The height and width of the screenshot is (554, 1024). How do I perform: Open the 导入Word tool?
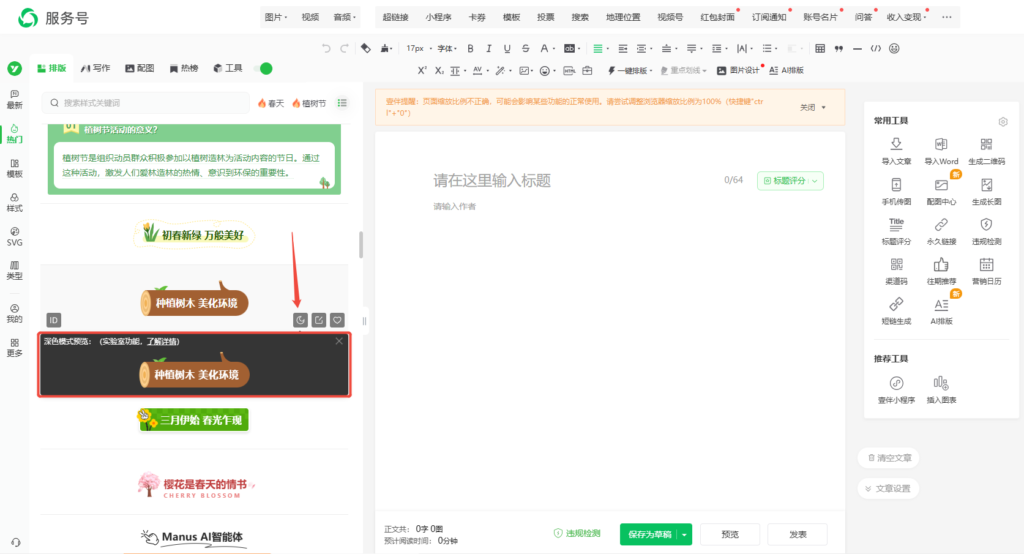click(x=941, y=151)
